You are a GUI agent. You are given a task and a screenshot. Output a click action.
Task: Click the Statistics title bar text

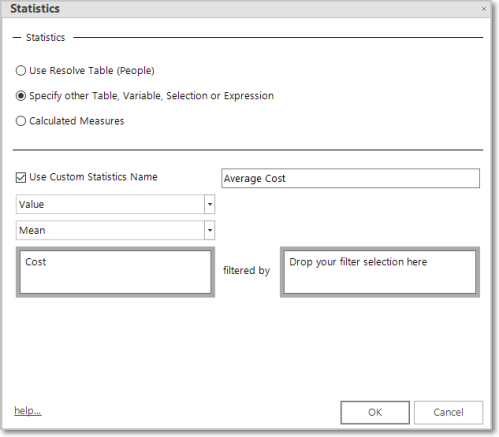tap(35, 9)
